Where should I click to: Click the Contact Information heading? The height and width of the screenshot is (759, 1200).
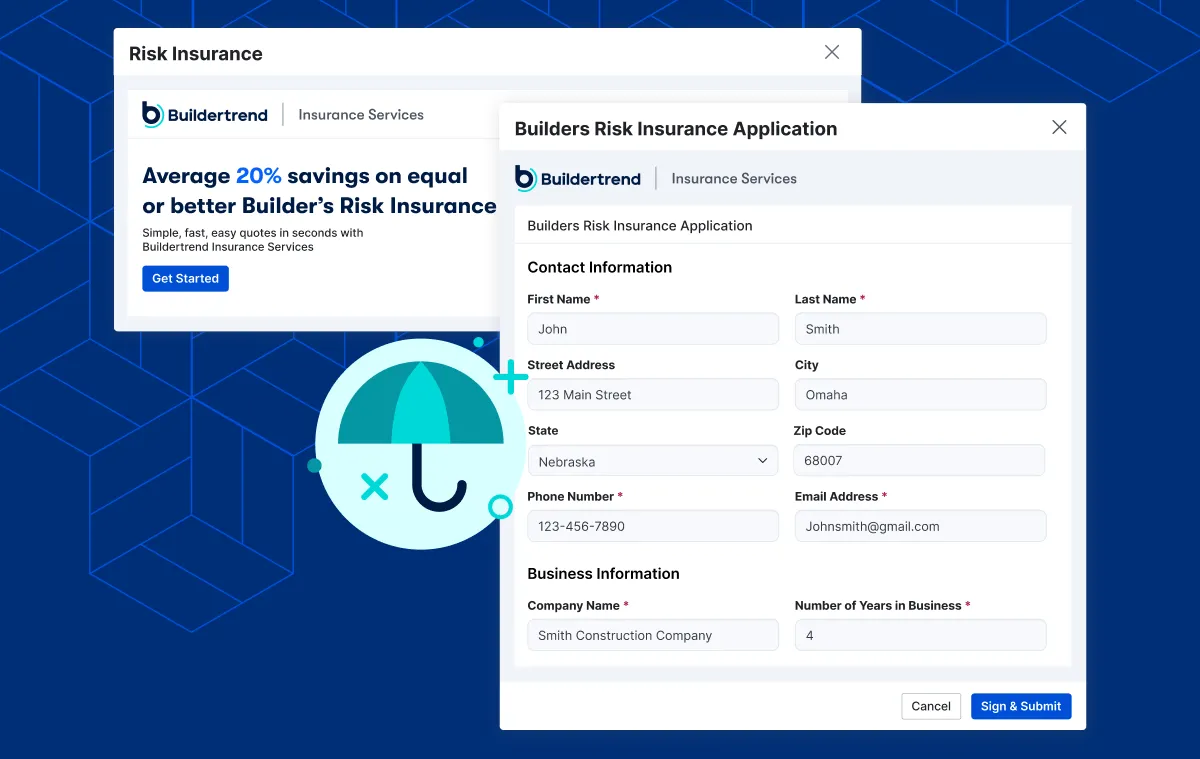[x=600, y=267]
